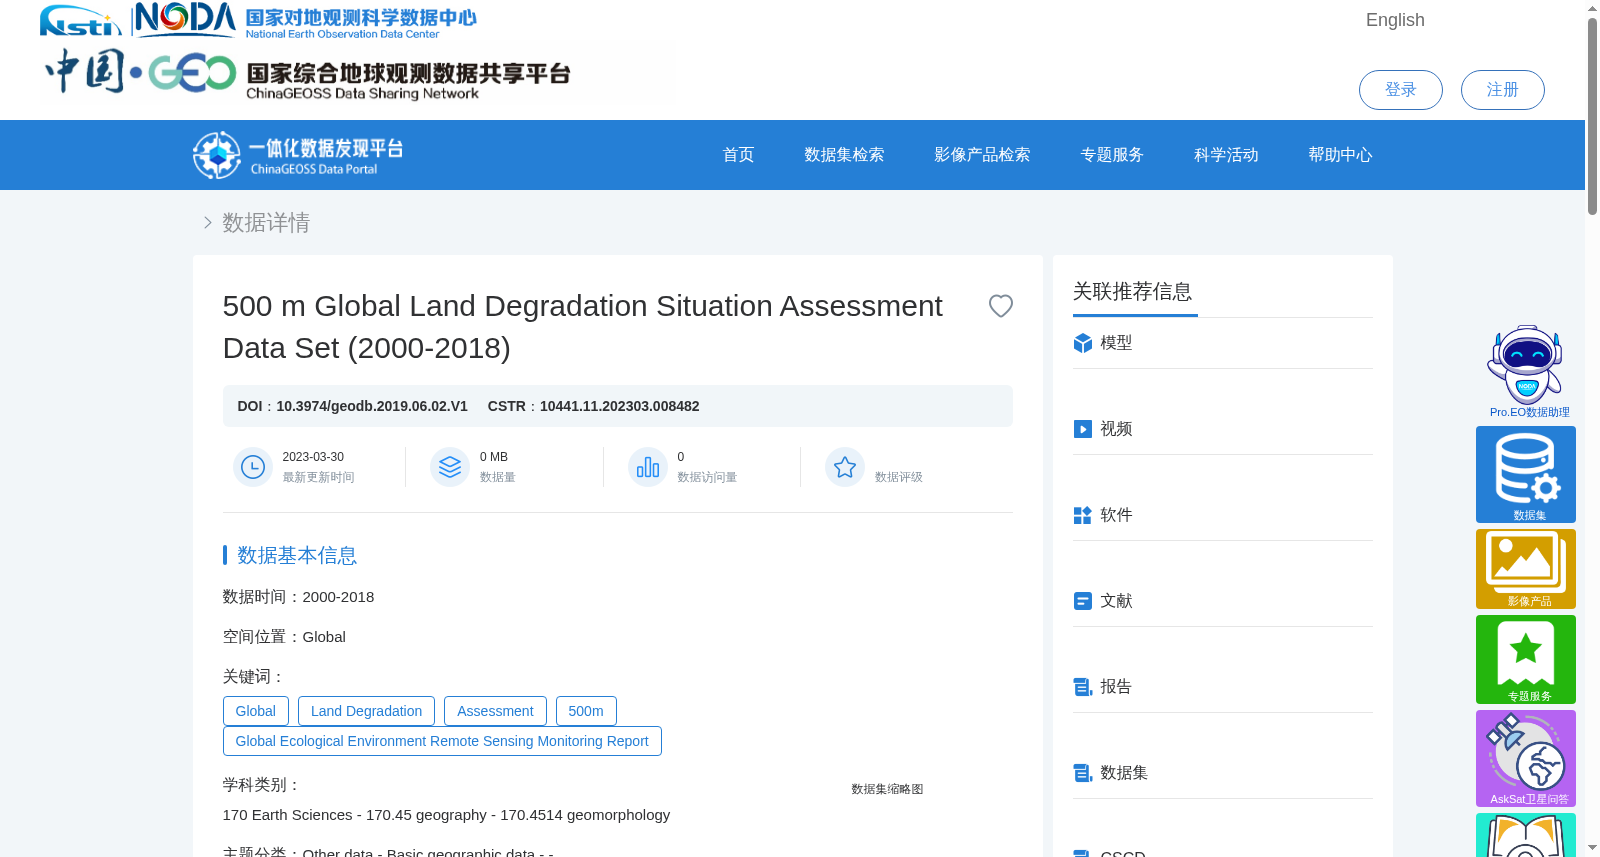Open the 影像产品检索 menu item
This screenshot has height=857, width=1600.
(x=982, y=155)
